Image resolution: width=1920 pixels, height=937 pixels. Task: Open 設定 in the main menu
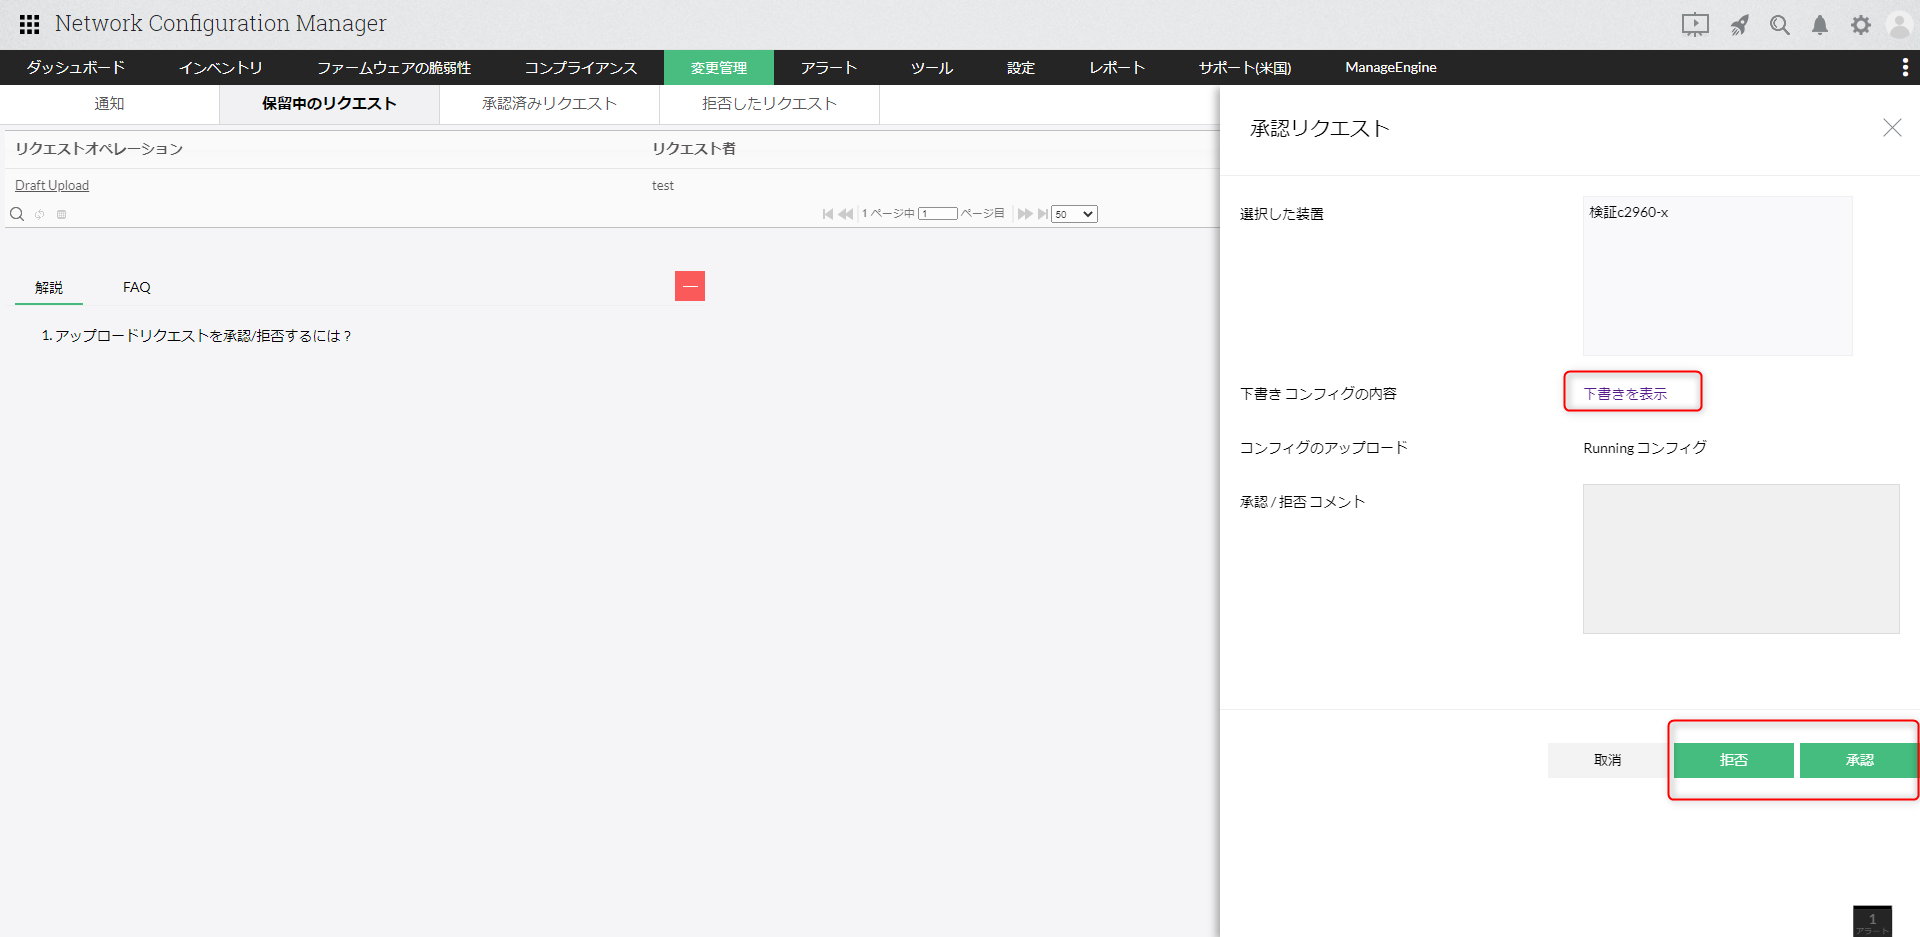pos(1021,67)
